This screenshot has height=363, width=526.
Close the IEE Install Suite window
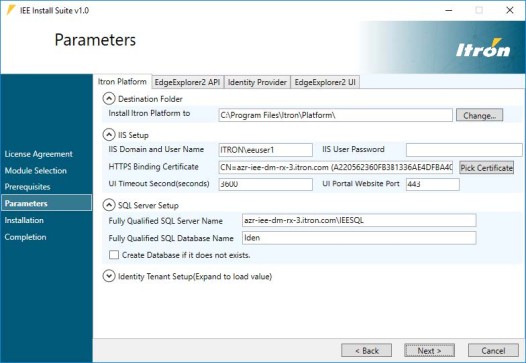point(510,10)
